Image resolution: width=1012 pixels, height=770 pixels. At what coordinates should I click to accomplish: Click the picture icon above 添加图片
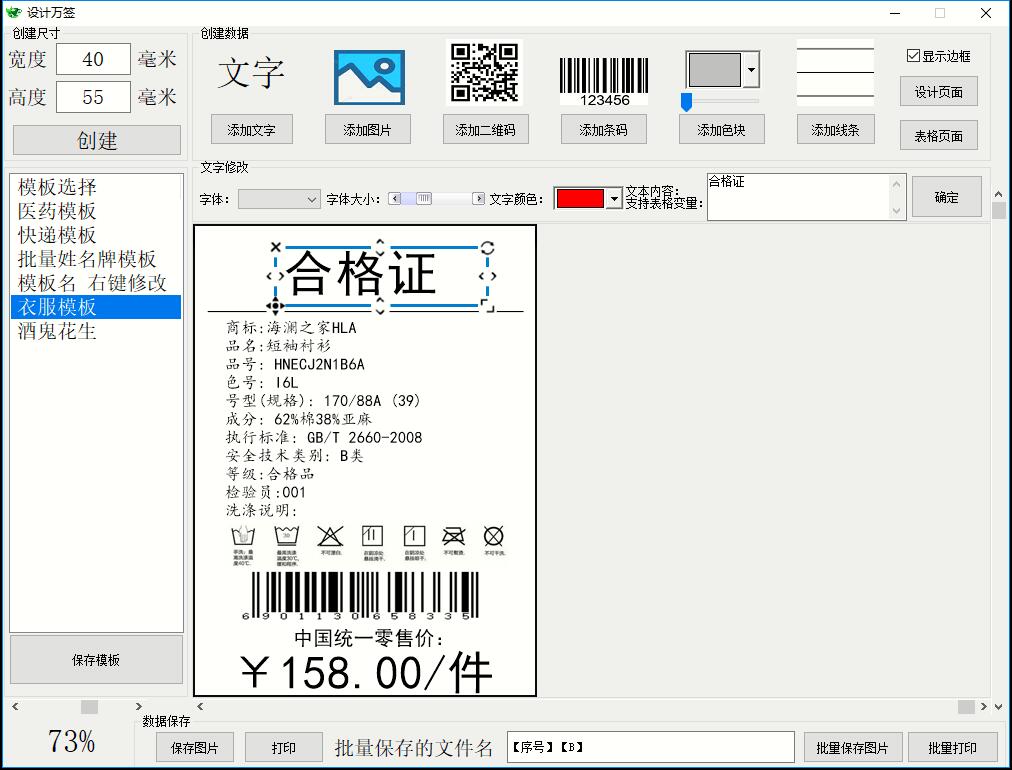click(368, 77)
